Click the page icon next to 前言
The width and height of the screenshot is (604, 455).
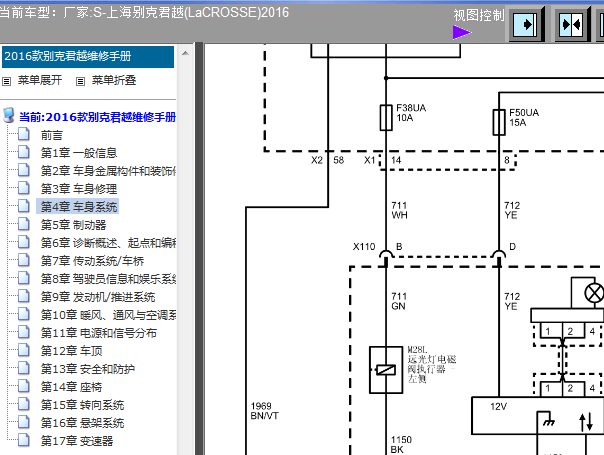[24, 134]
